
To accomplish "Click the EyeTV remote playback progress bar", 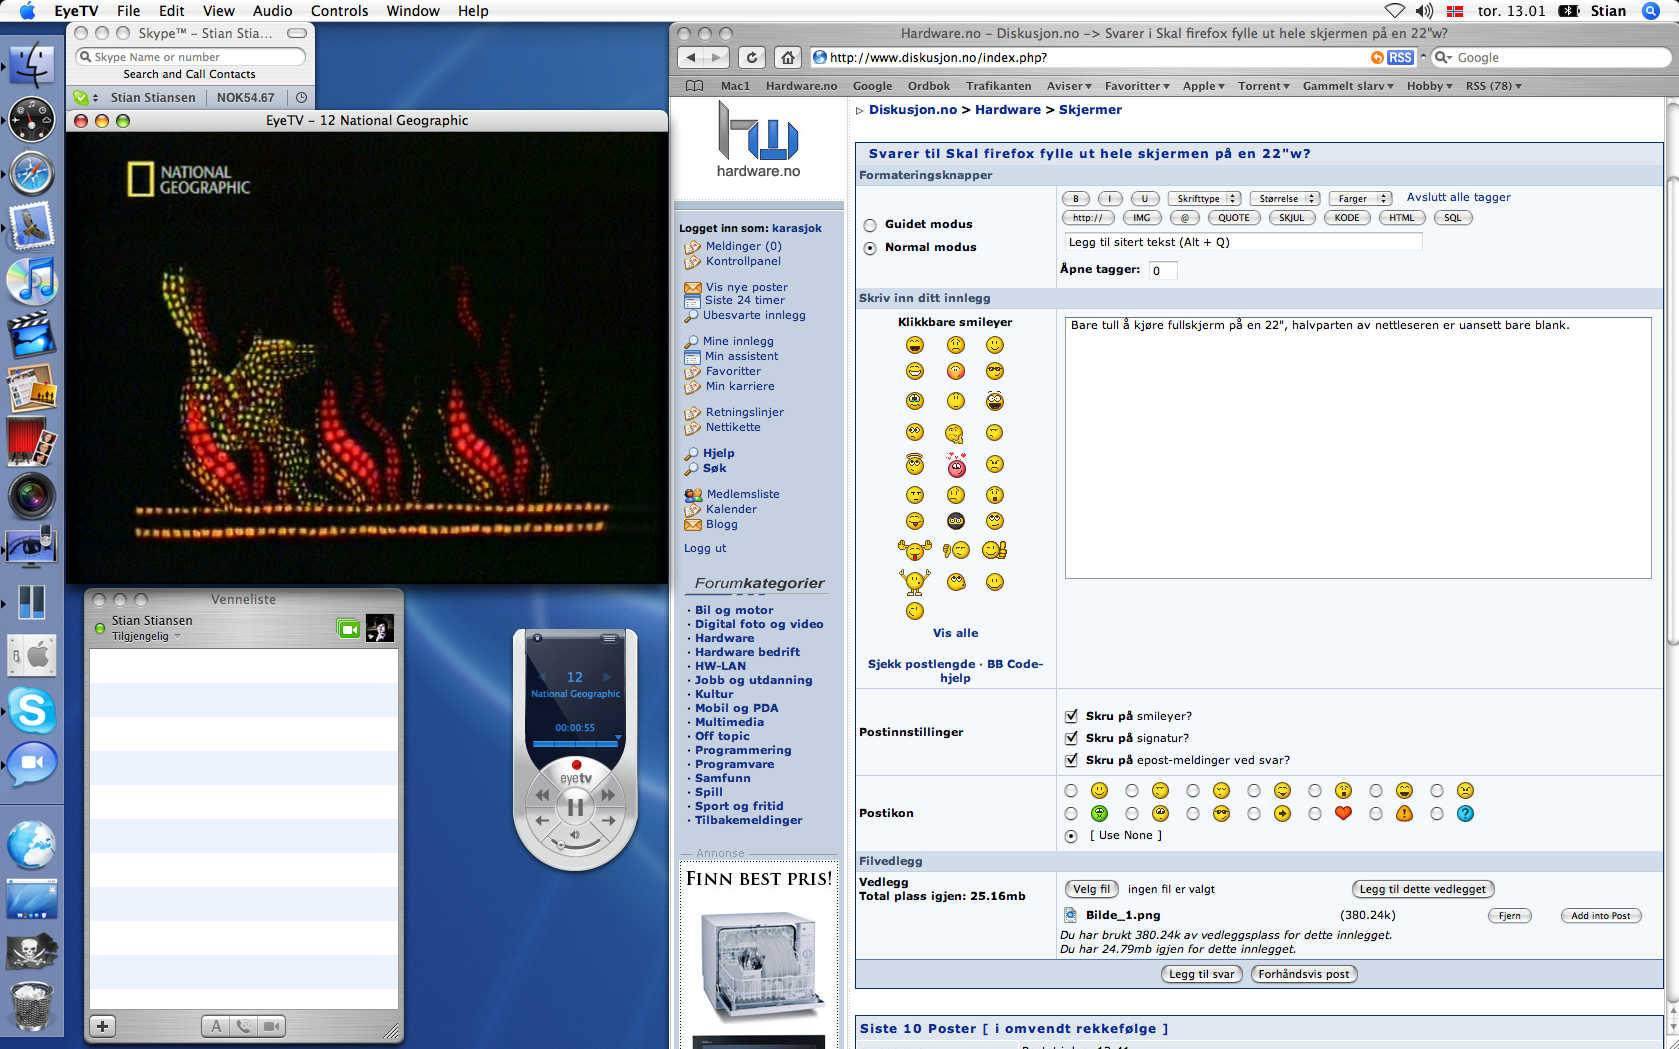I will tap(576, 743).
